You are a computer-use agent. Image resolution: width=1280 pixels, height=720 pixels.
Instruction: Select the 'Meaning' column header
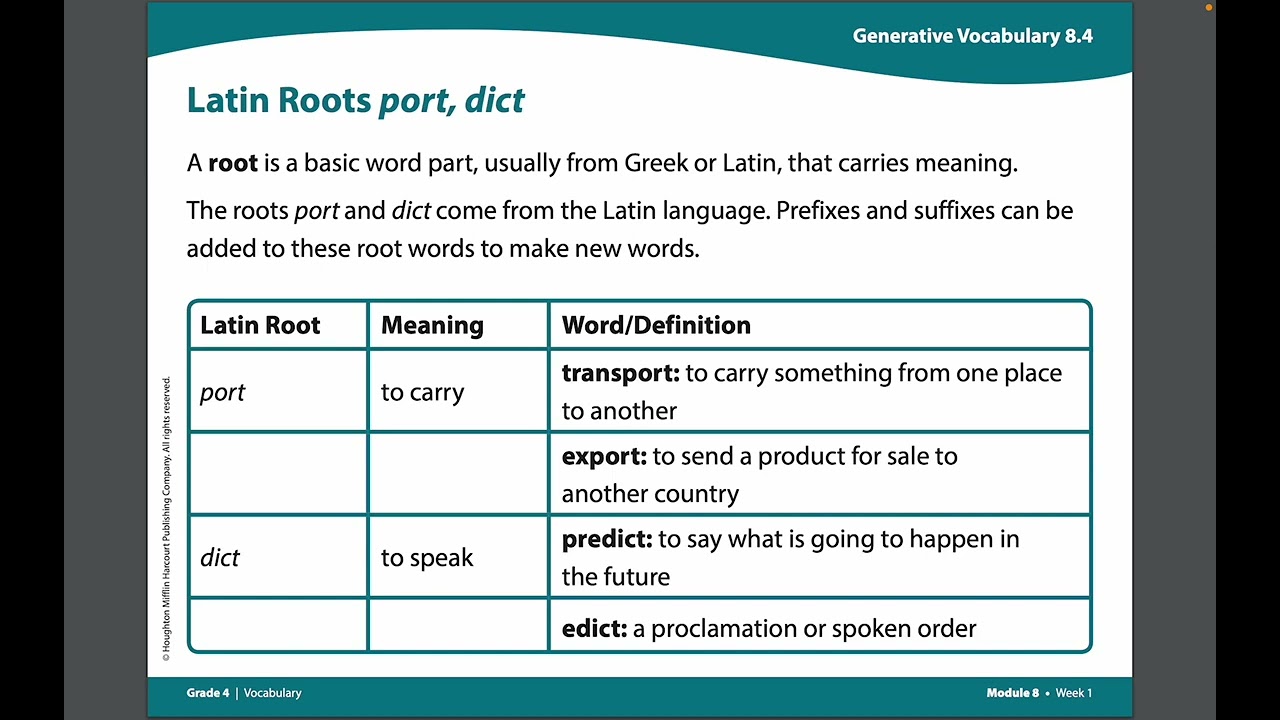pyautogui.click(x=458, y=325)
